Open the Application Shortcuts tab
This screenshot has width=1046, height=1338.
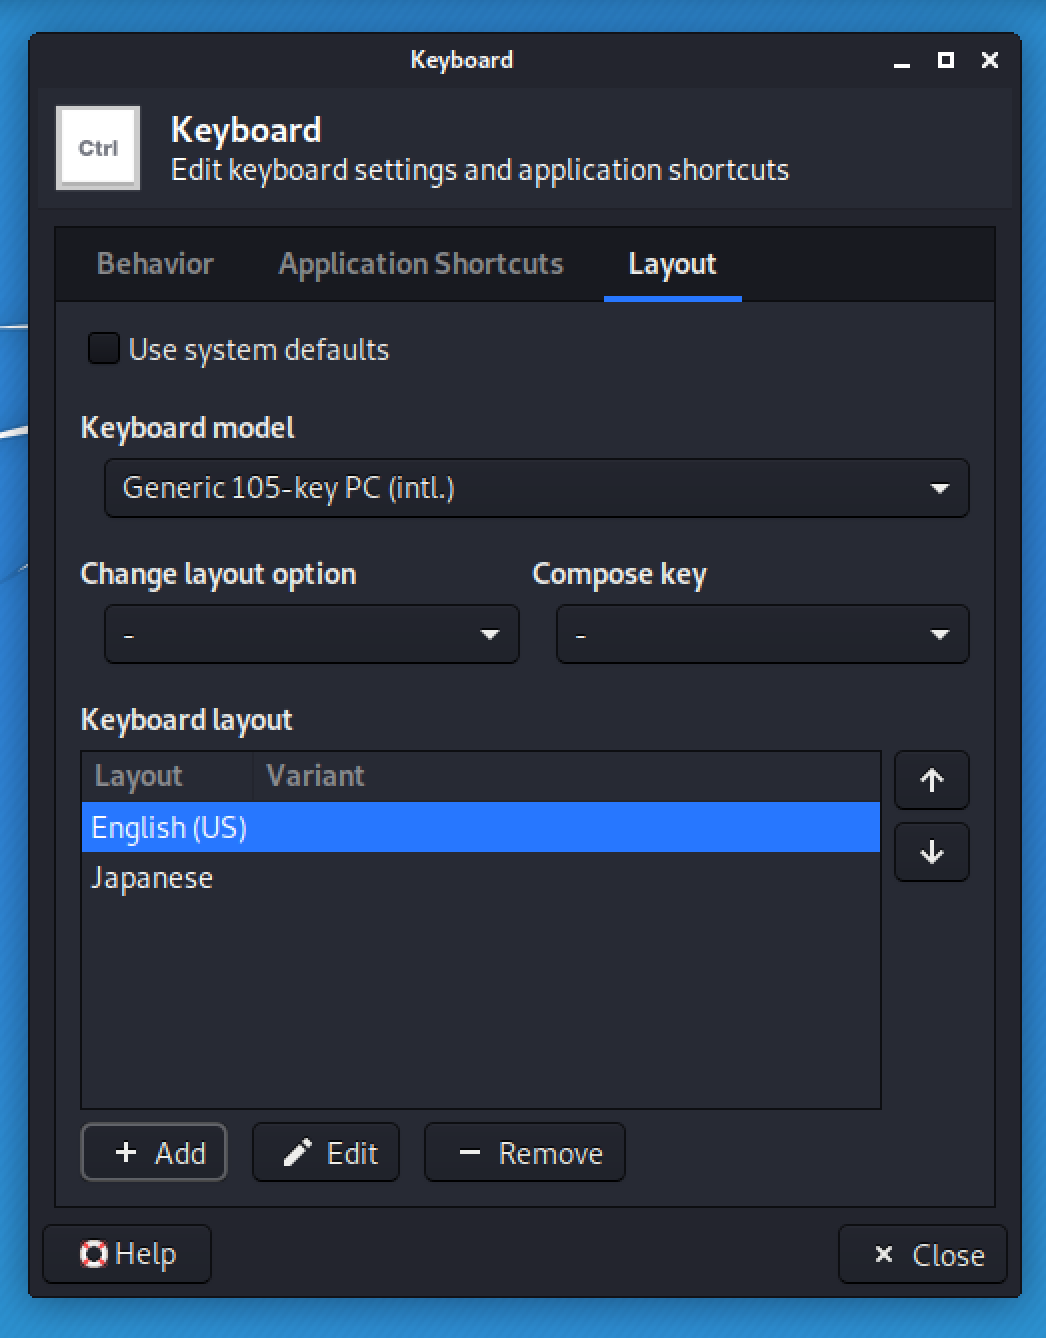click(x=421, y=264)
